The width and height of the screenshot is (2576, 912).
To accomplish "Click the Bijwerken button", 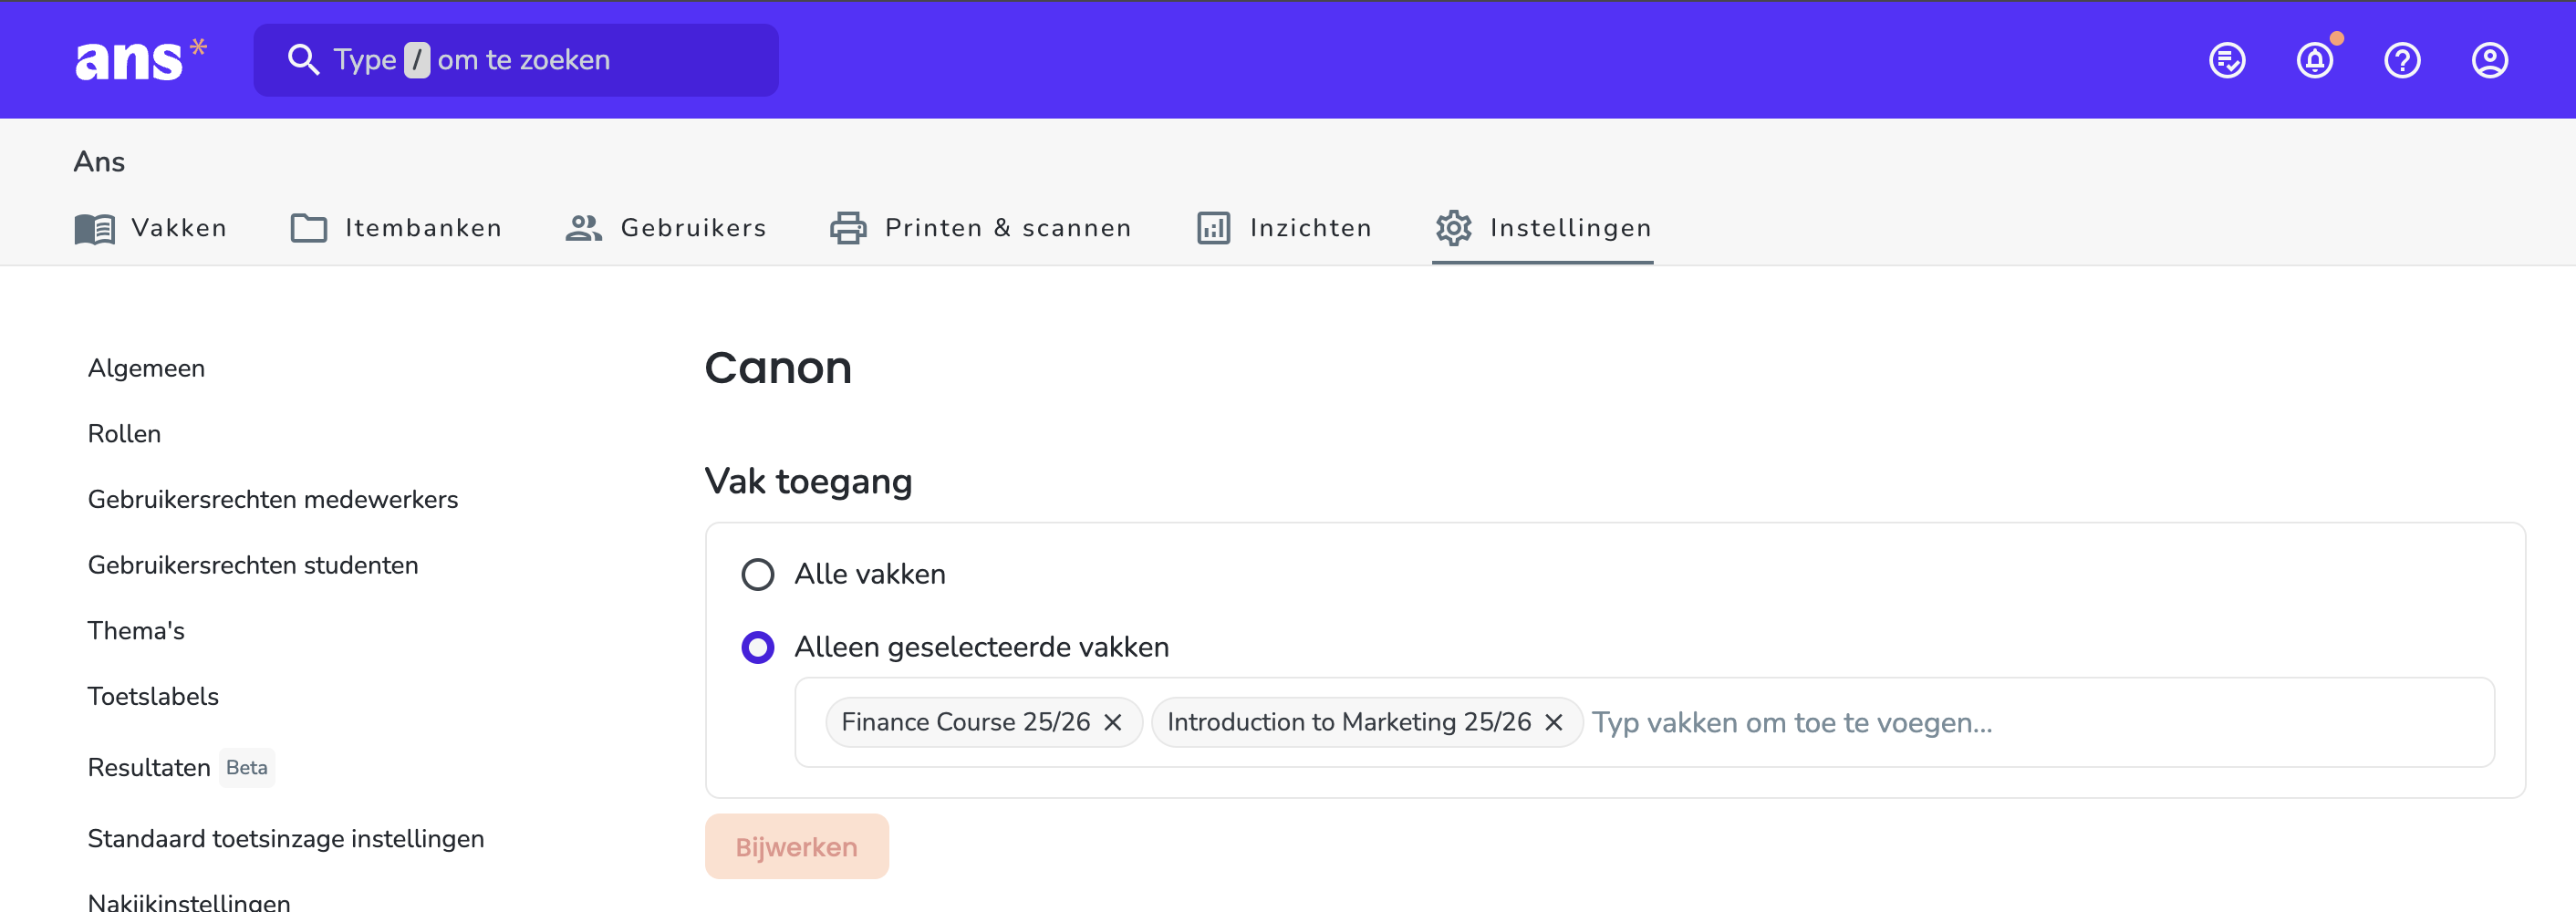I will [x=797, y=847].
